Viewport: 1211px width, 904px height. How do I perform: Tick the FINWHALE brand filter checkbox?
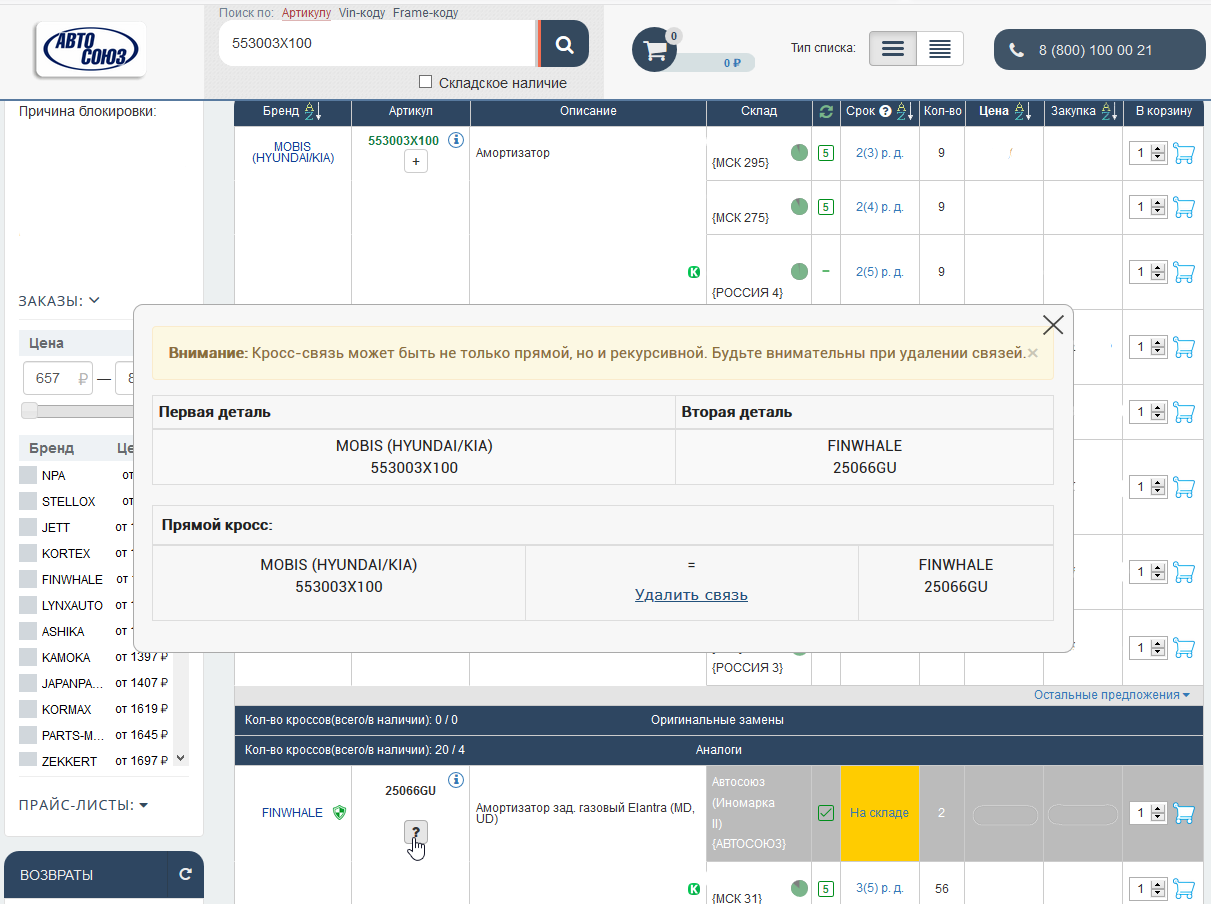28,579
